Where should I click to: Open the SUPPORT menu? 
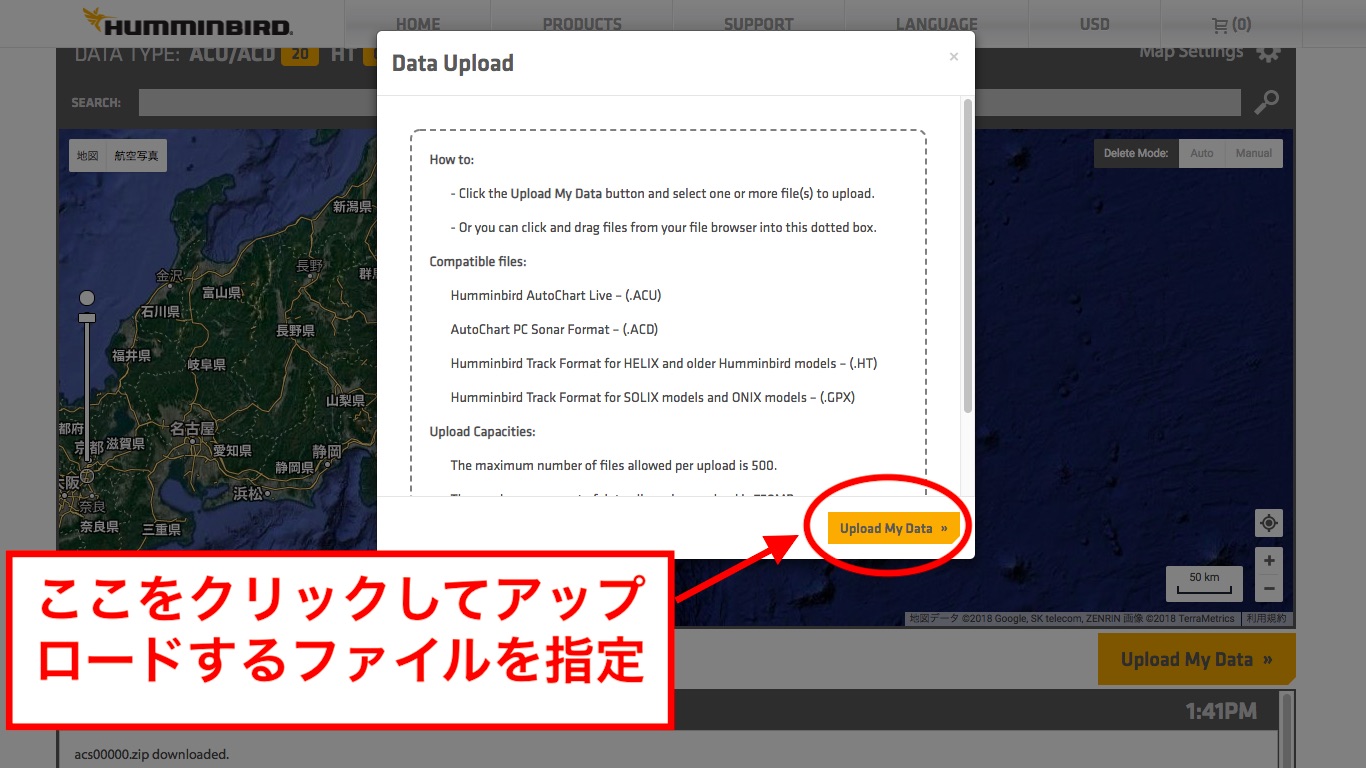point(758,24)
